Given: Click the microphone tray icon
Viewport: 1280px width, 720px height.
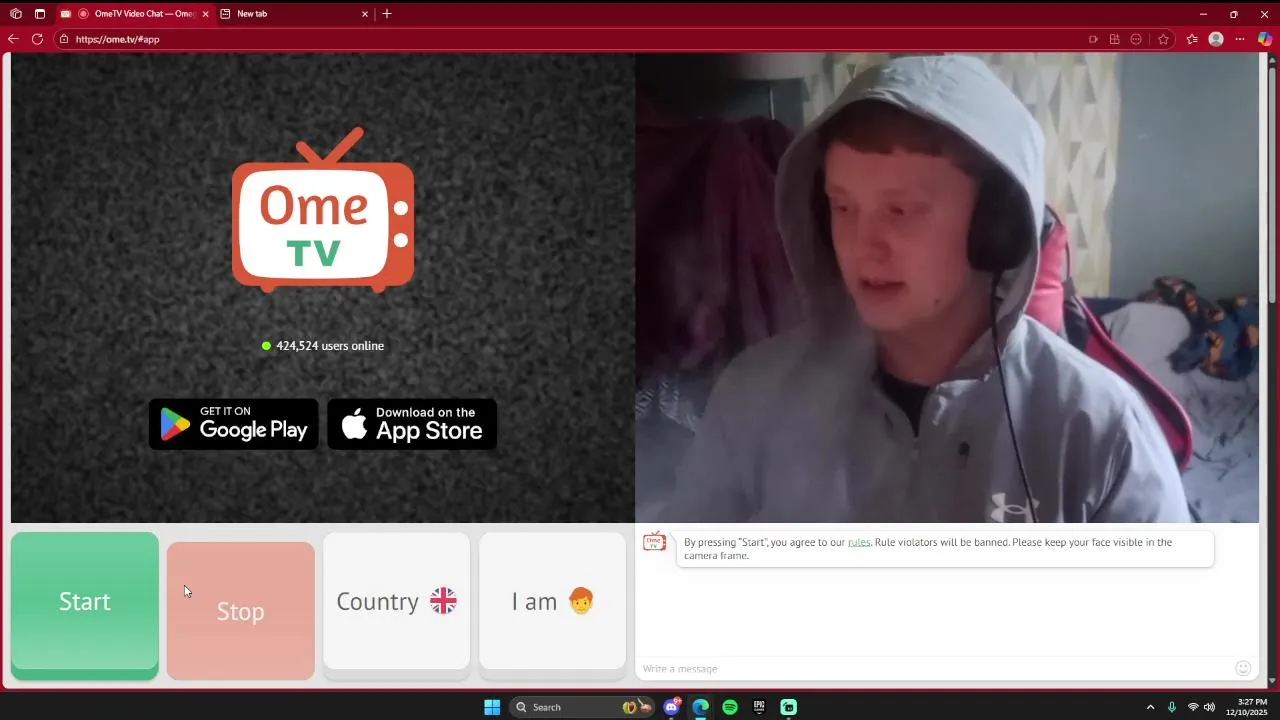Looking at the screenshot, I should click(1171, 707).
